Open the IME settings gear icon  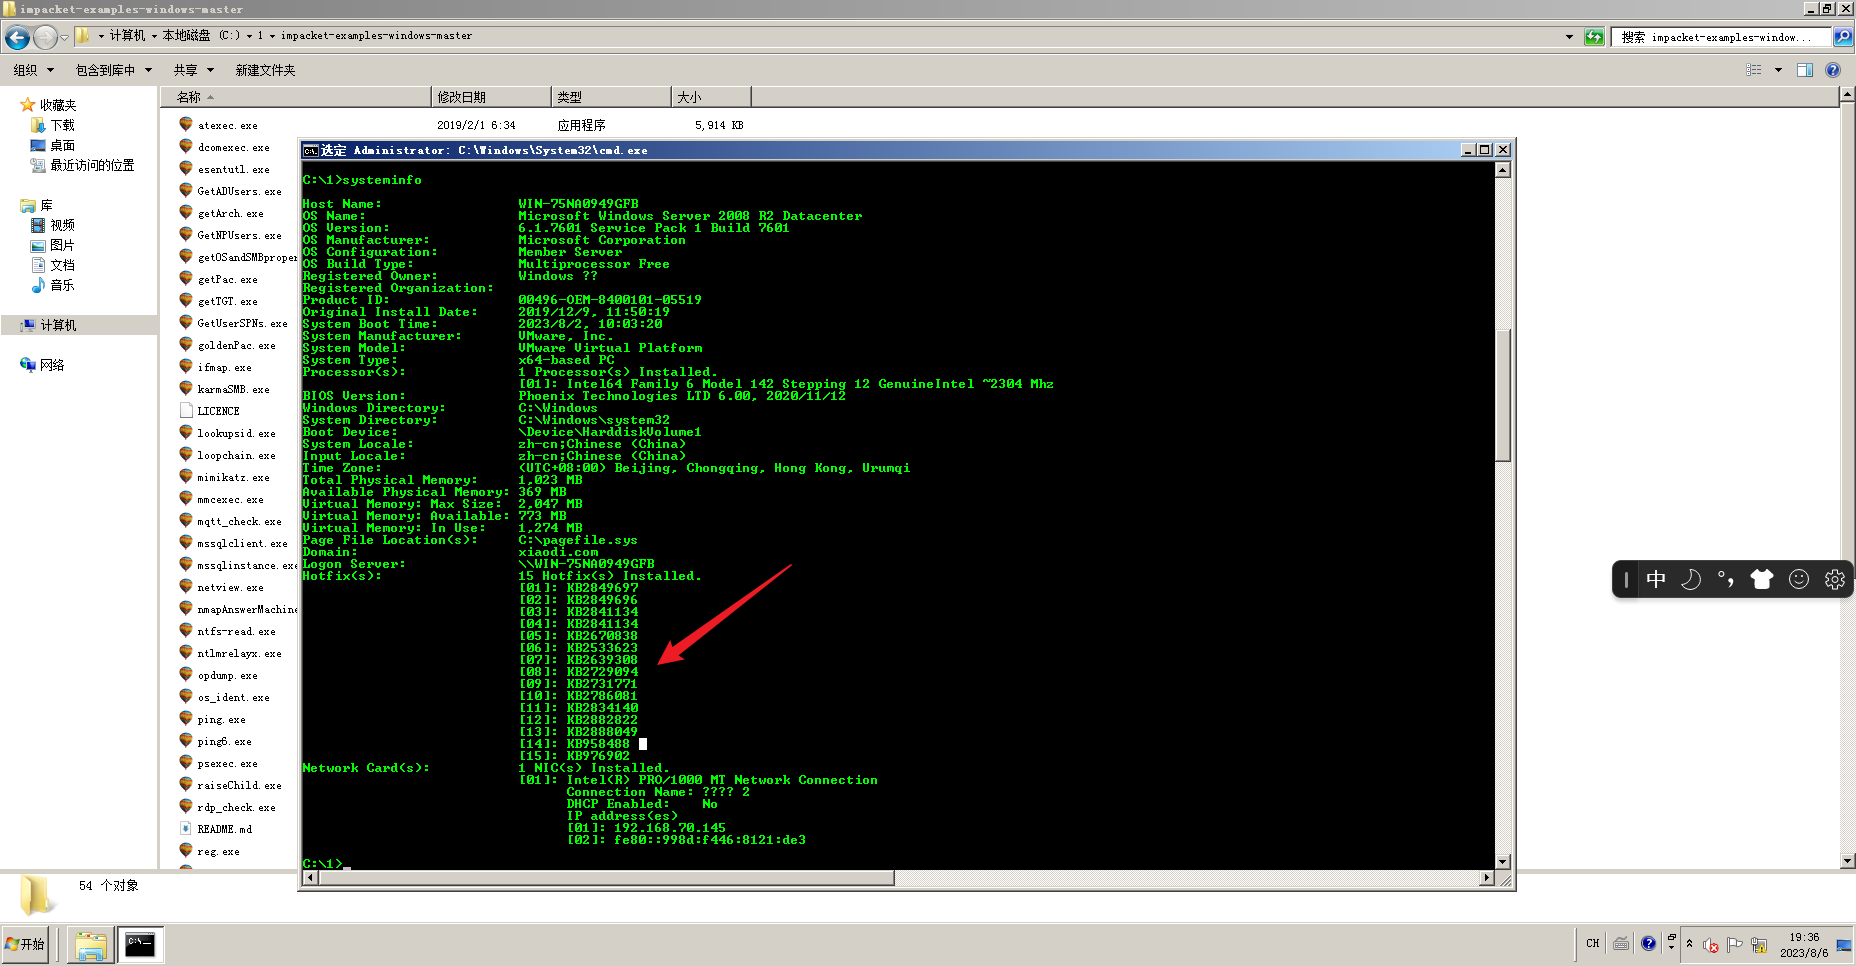click(x=1835, y=580)
